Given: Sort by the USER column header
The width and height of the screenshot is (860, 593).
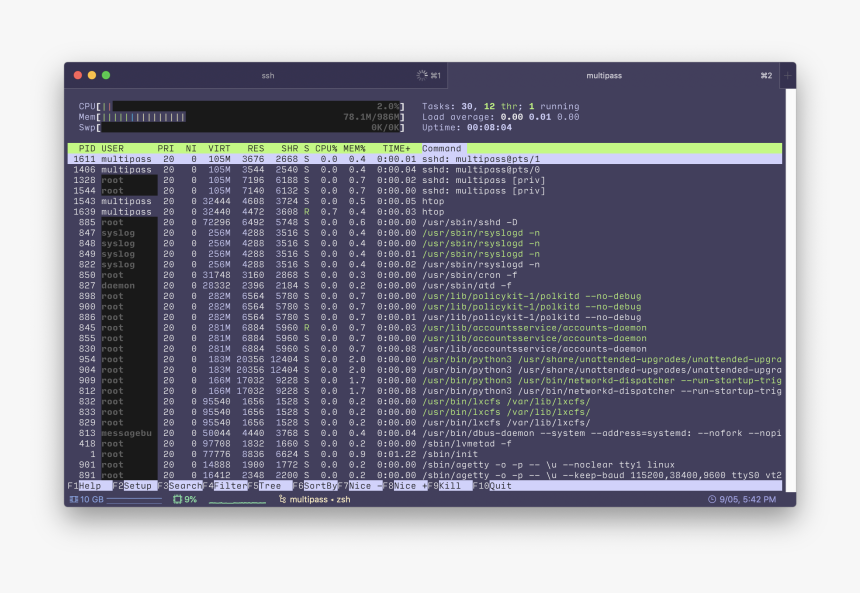Looking at the screenshot, I should pyautogui.click(x=112, y=149).
